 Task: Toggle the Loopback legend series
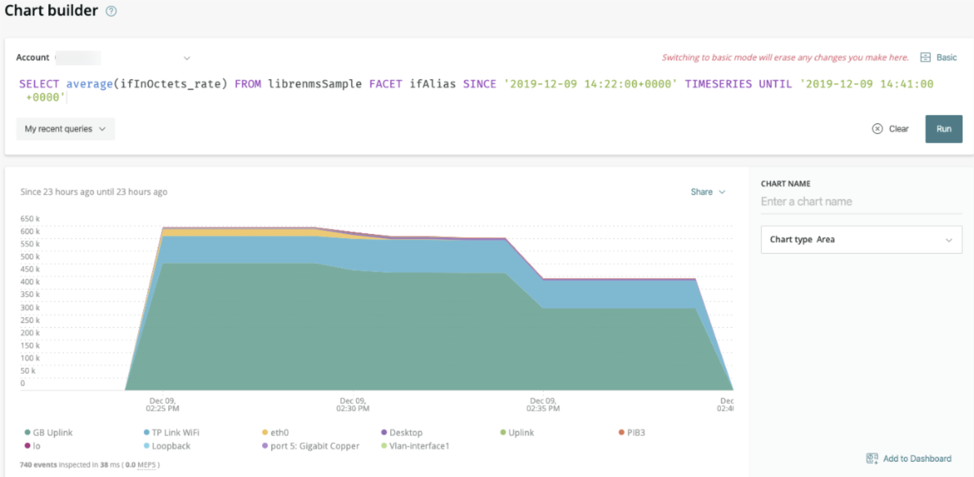166,446
